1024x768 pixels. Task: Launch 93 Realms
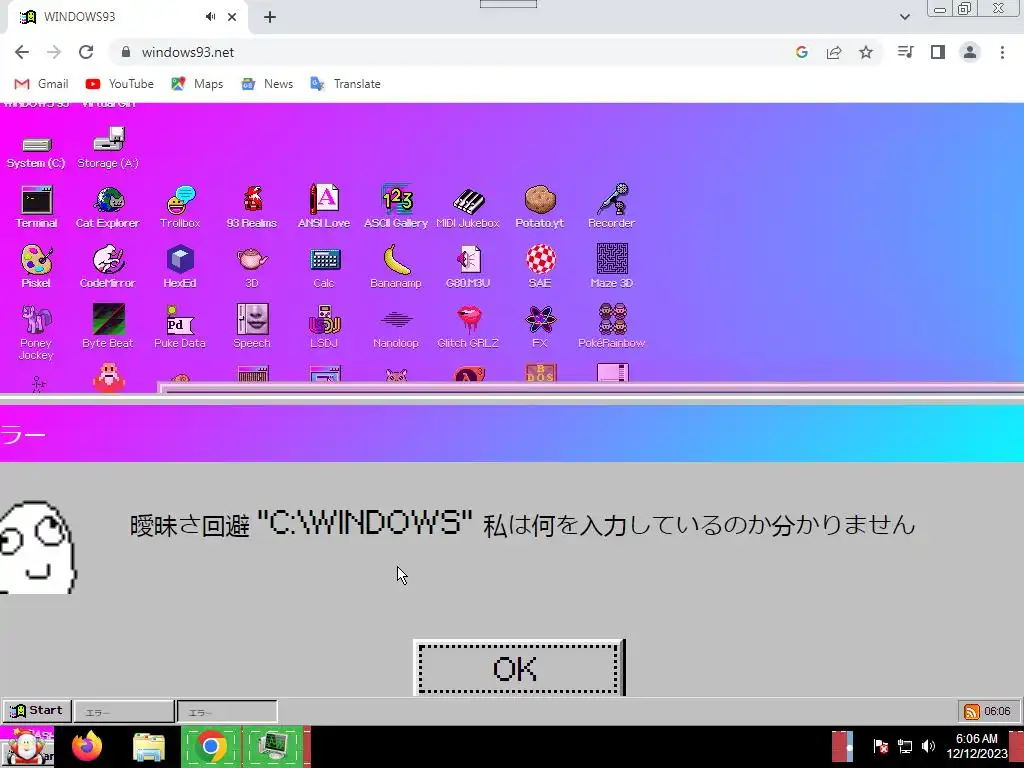[252, 207]
